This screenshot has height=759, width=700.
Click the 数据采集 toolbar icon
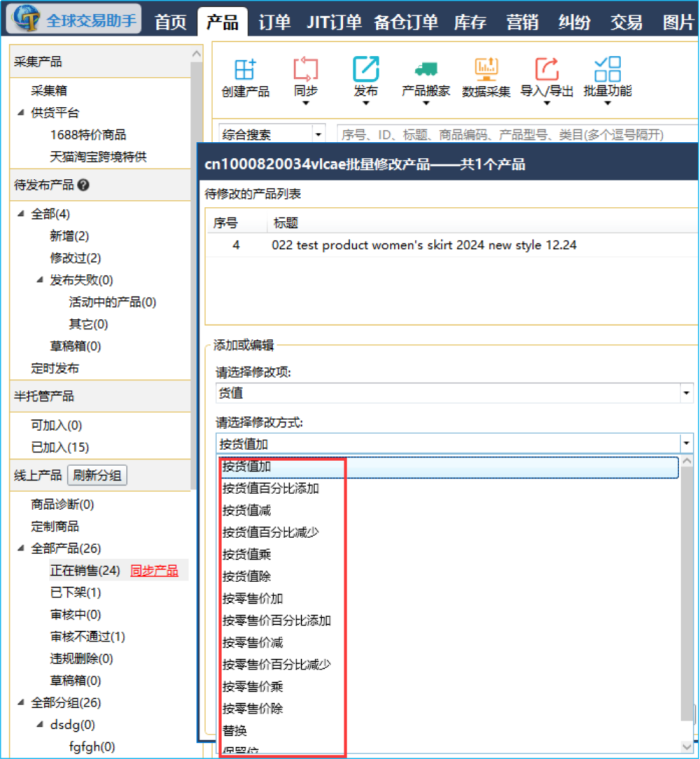tap(486, 69)
